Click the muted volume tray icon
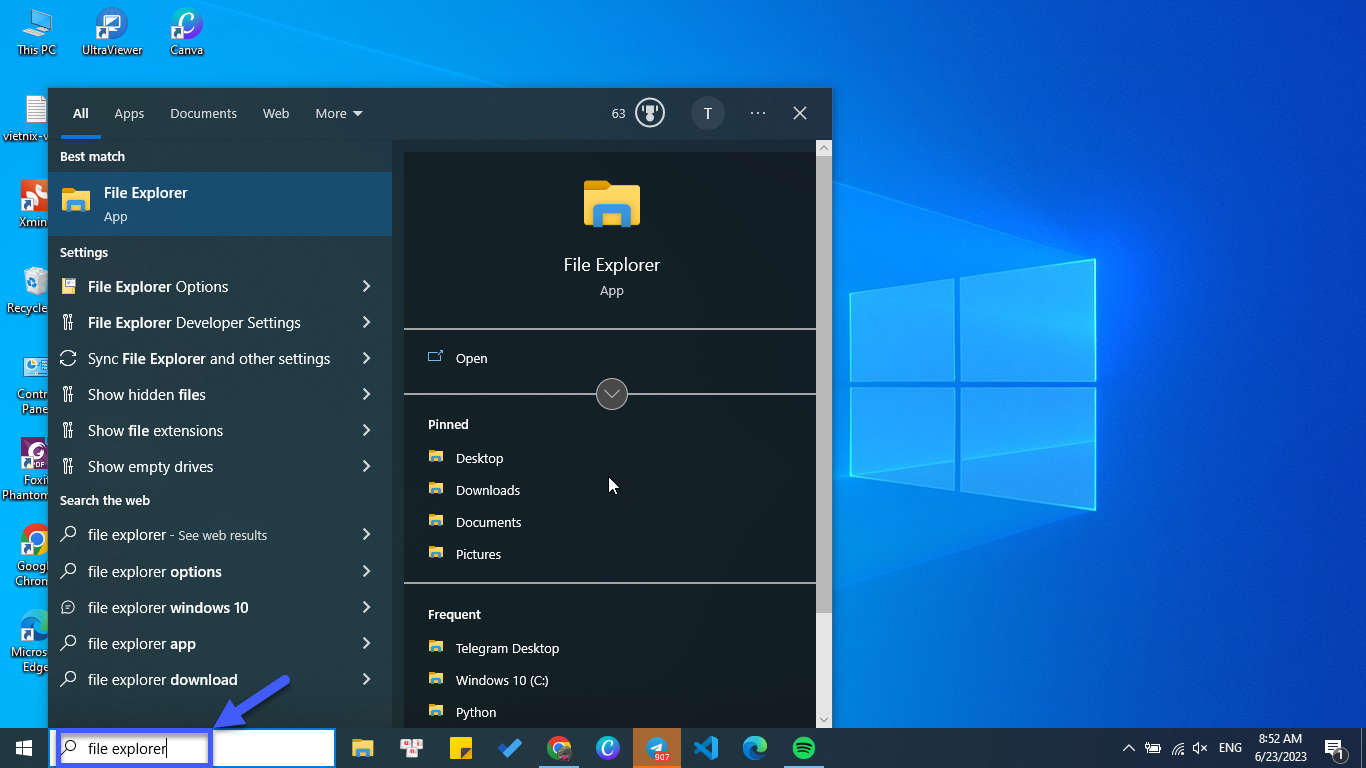Image resolution: width=1366 pixels, height=768 pixels. pos(1201,748)
